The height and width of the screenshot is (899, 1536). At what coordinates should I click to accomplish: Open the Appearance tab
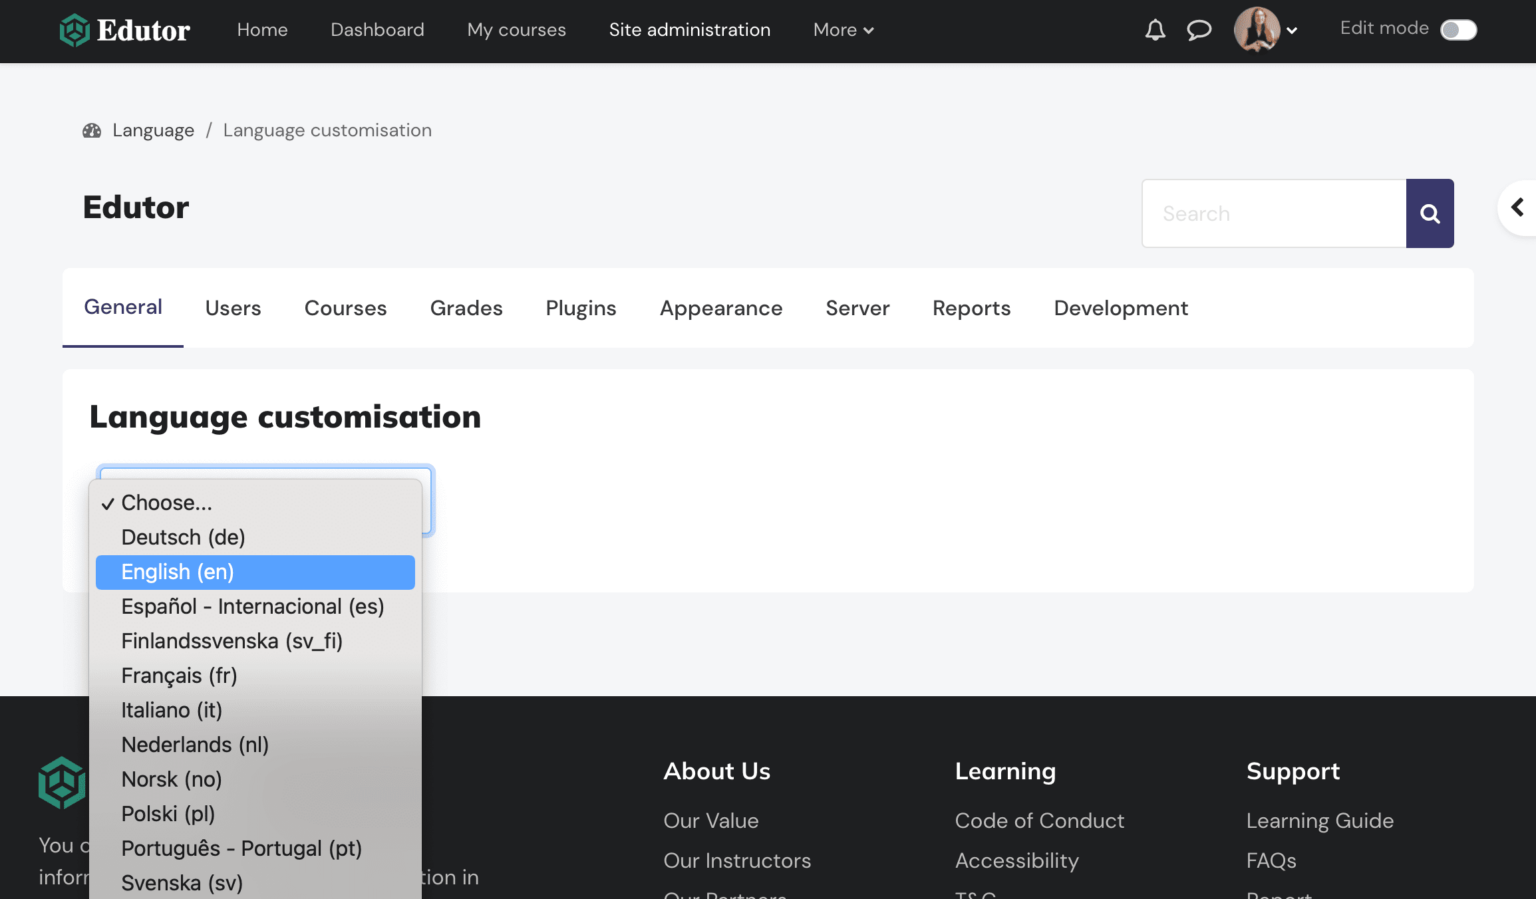tap(720, 308)
